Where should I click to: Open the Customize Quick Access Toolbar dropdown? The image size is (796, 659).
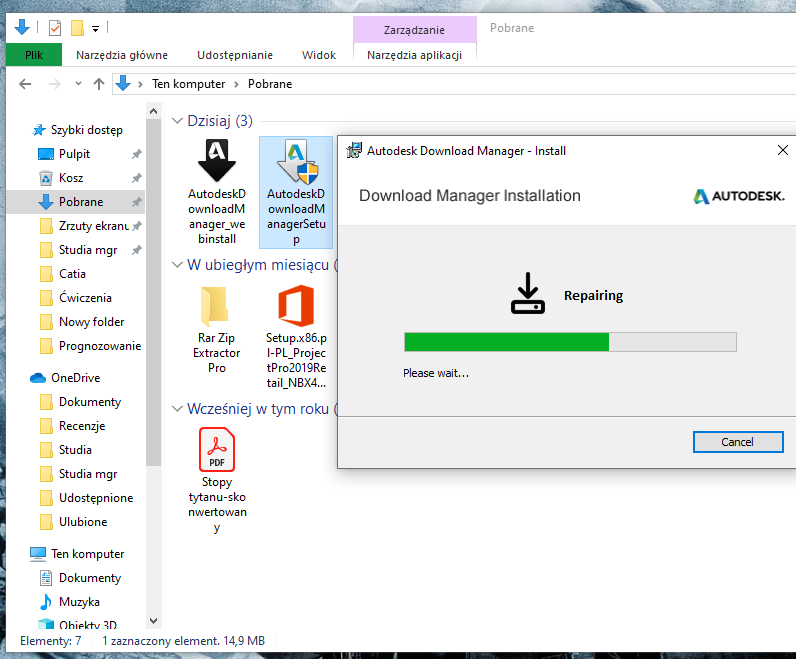[95, 29]
